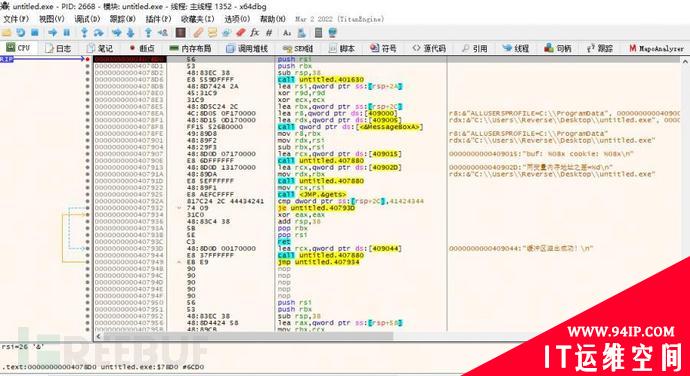Pause execution with the pause icon
The height and width of the screenshot is (376, 690).
(x=67, y=33)
